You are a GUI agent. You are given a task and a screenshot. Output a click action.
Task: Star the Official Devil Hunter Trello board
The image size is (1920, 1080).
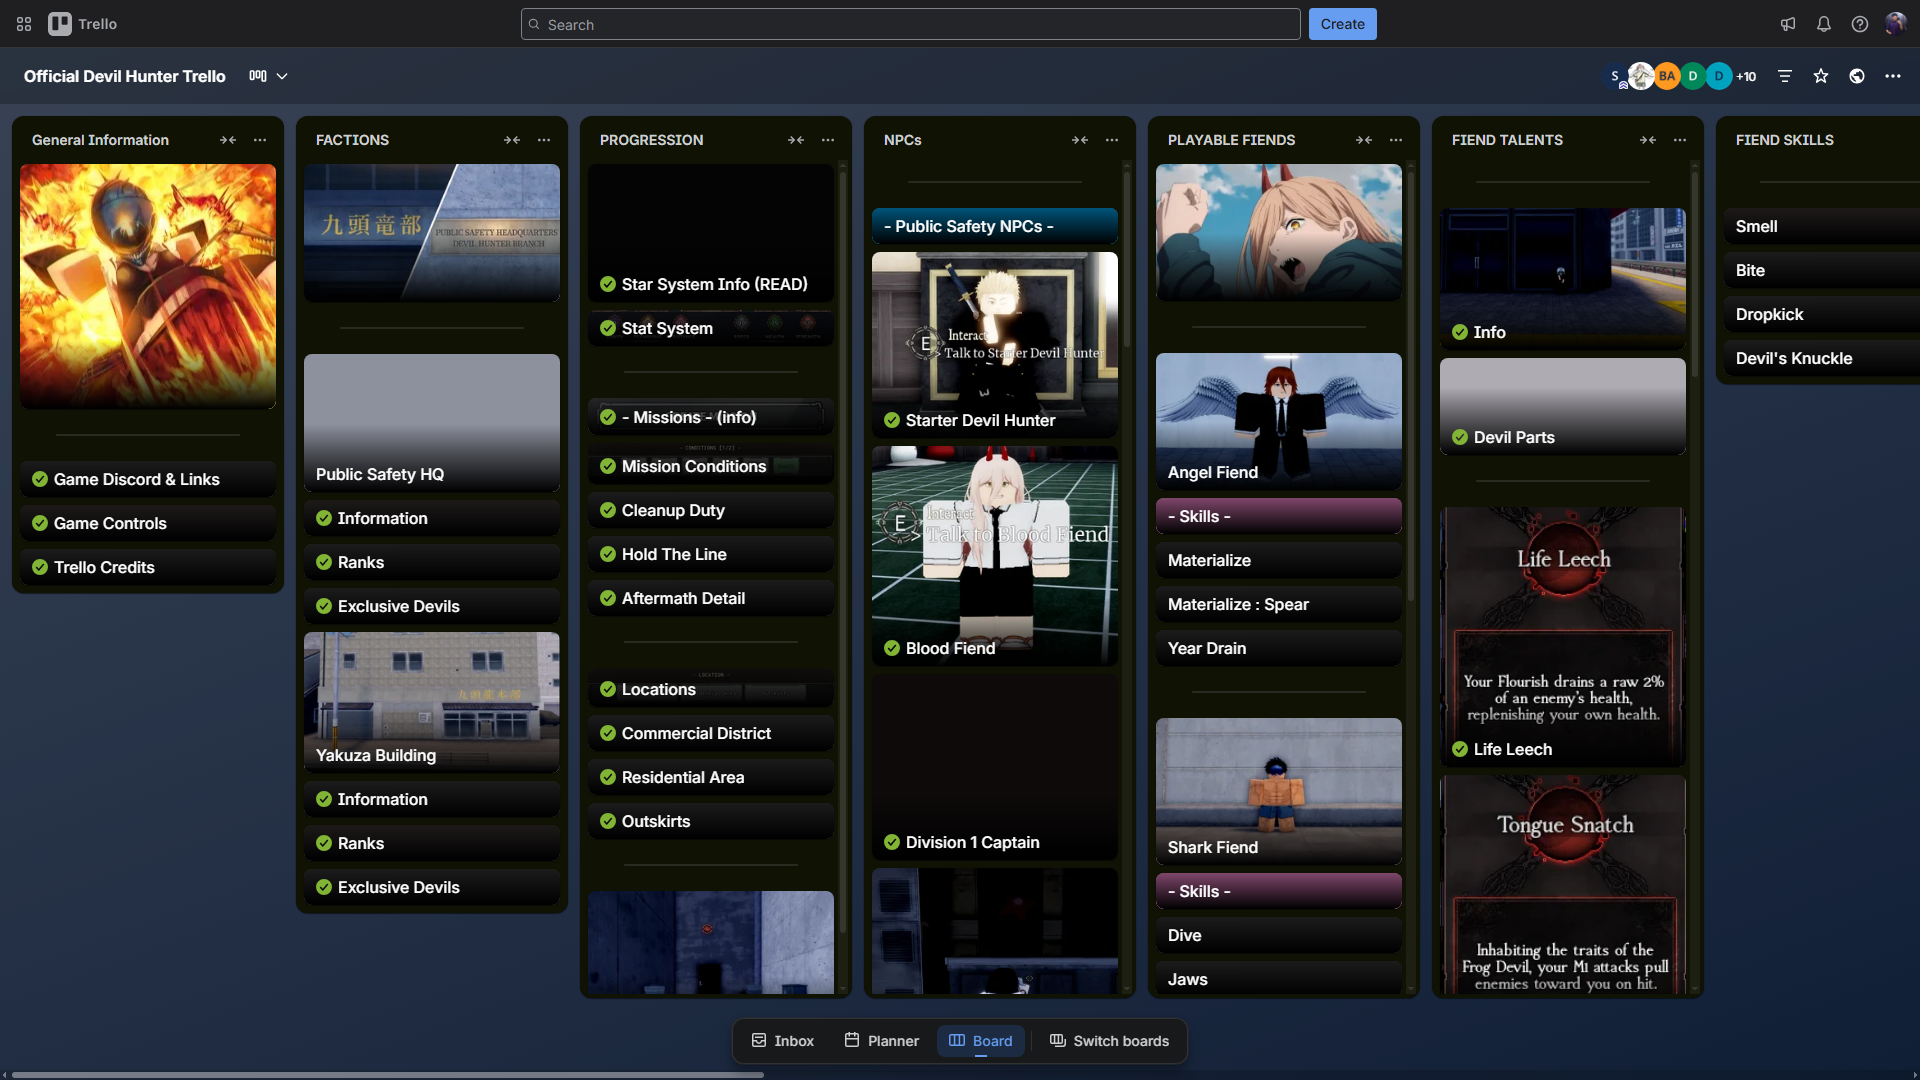click(1821, 76)
